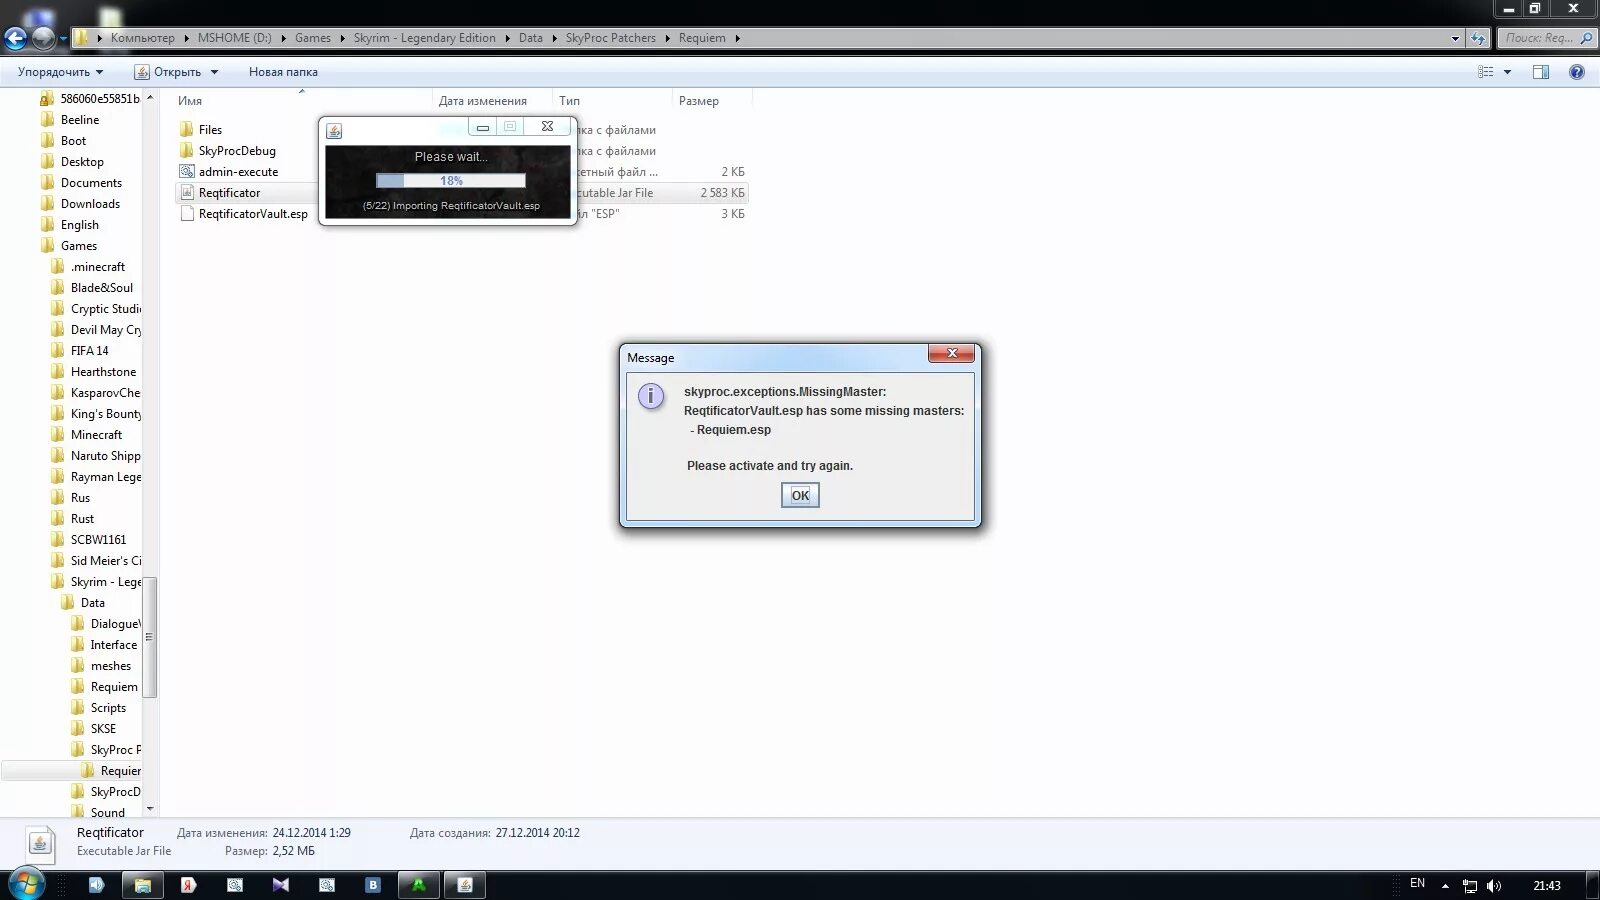Toggle the preview pane

click(1541, 72)
